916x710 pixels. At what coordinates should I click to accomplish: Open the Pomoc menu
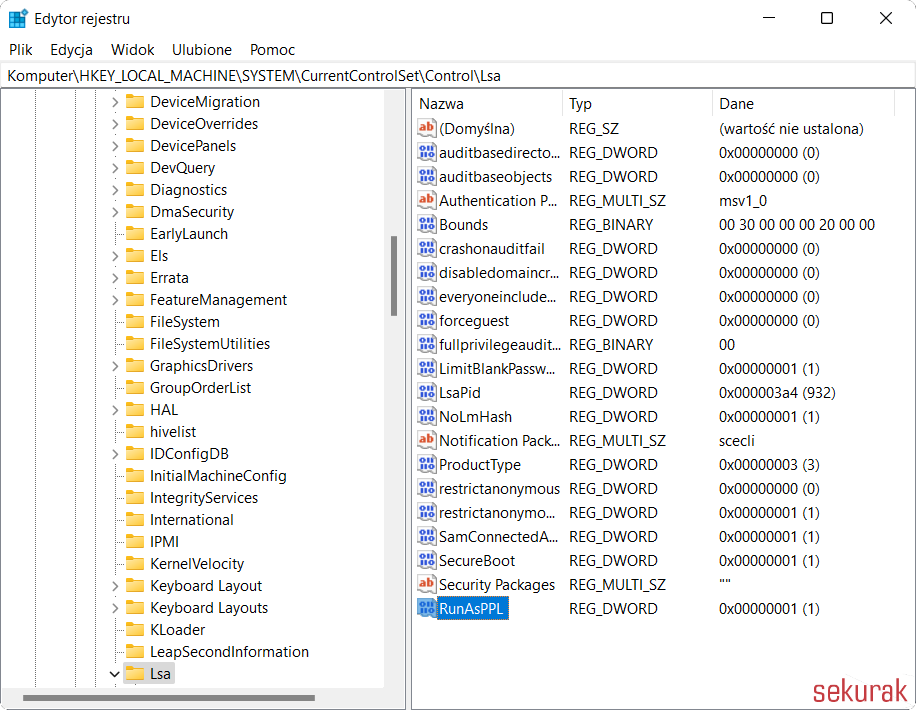tap(272, 50)
